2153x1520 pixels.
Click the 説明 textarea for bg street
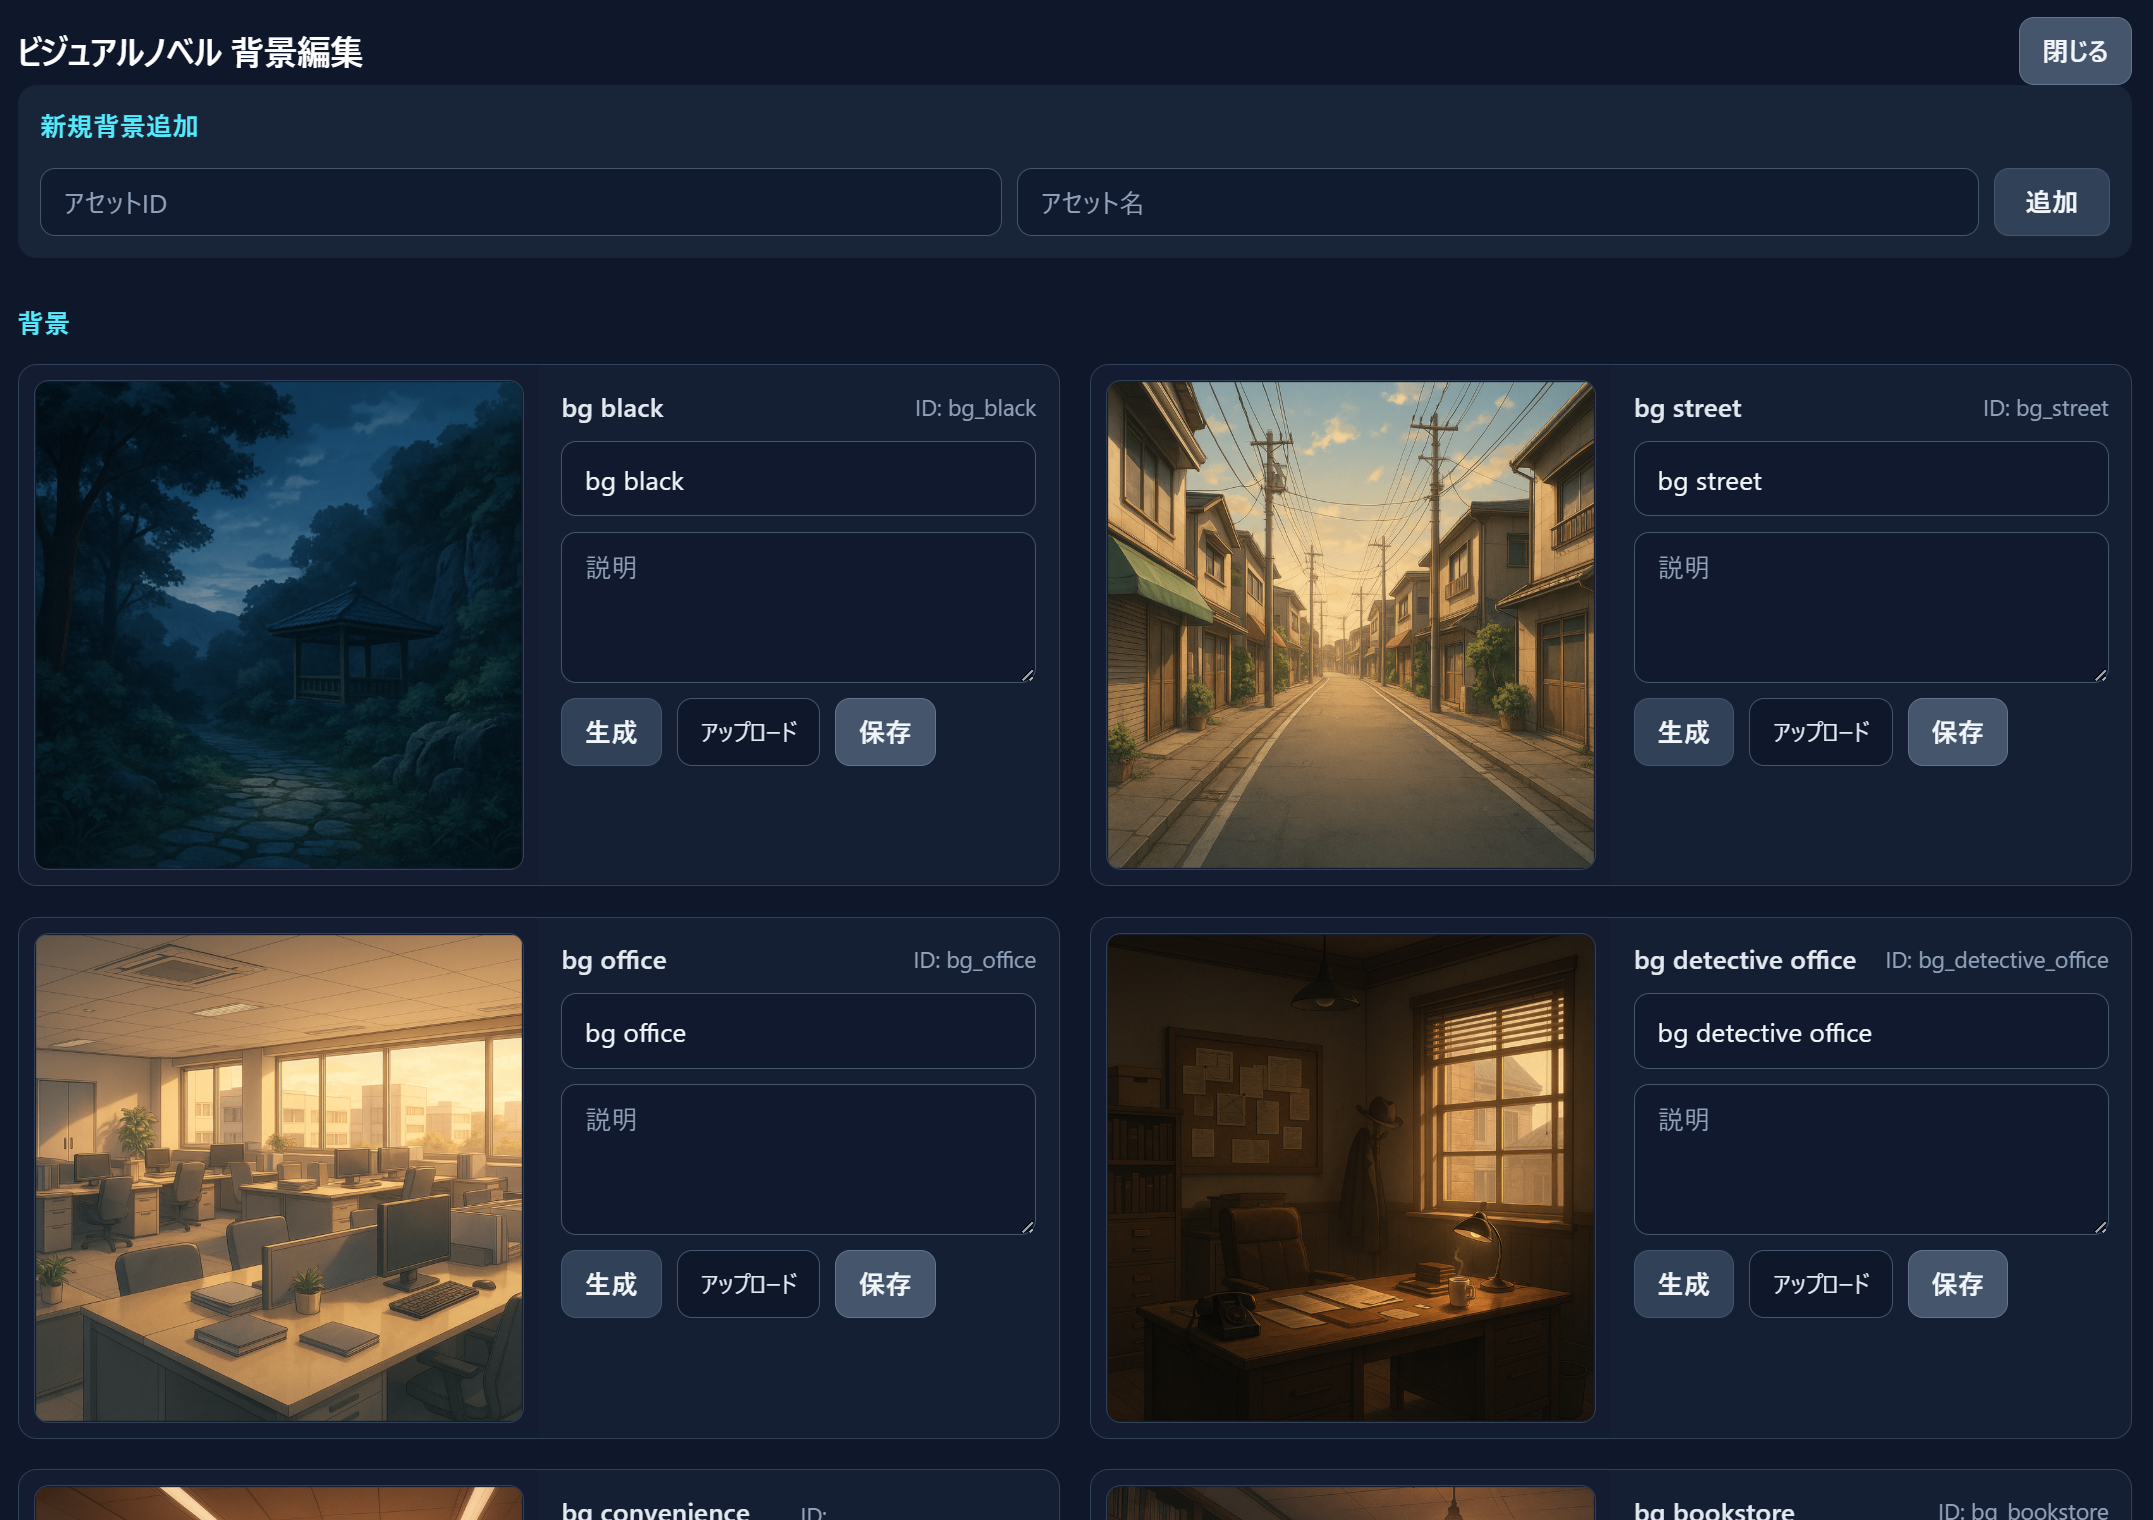click(1871, 607)
